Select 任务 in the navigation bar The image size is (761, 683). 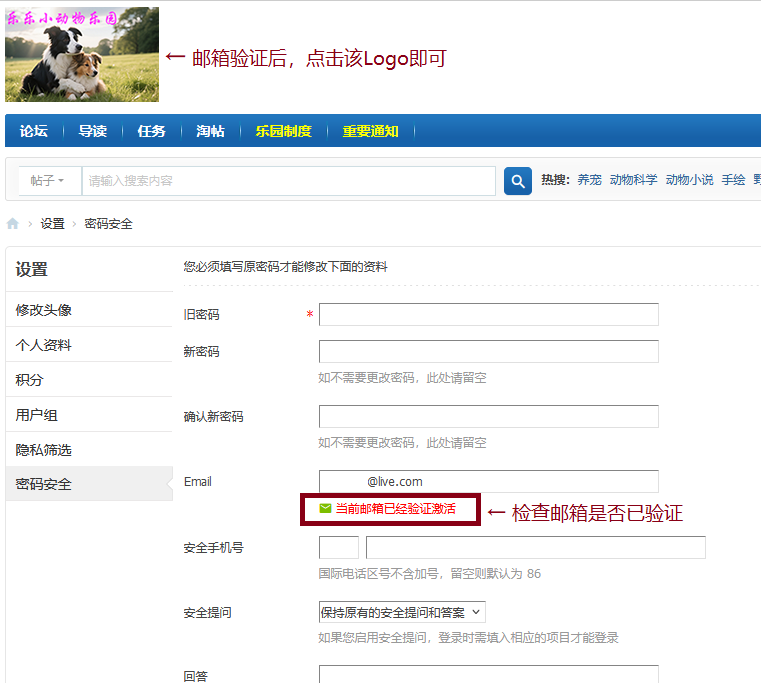[x=151, y=131]
